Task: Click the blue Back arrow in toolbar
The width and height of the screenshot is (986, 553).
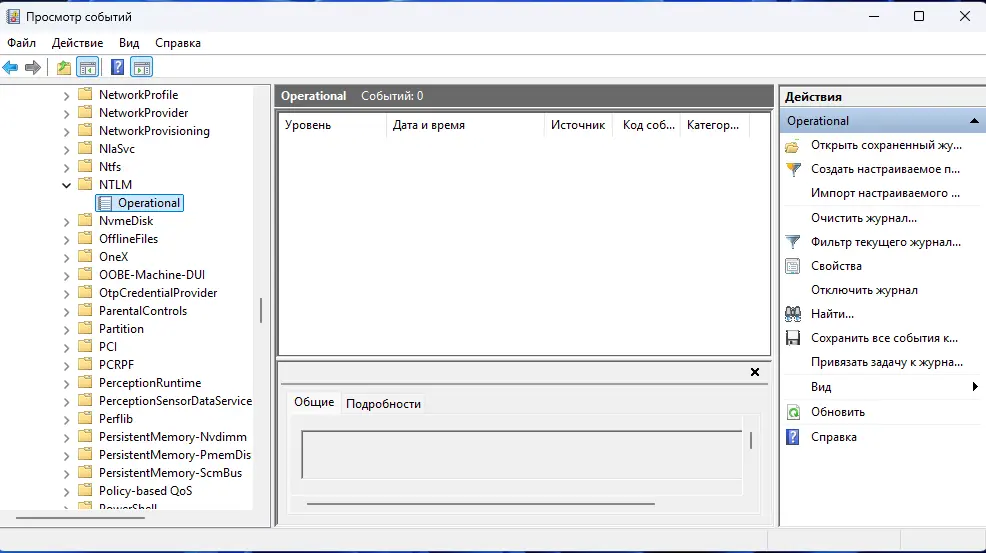Action: click(11, 67)
